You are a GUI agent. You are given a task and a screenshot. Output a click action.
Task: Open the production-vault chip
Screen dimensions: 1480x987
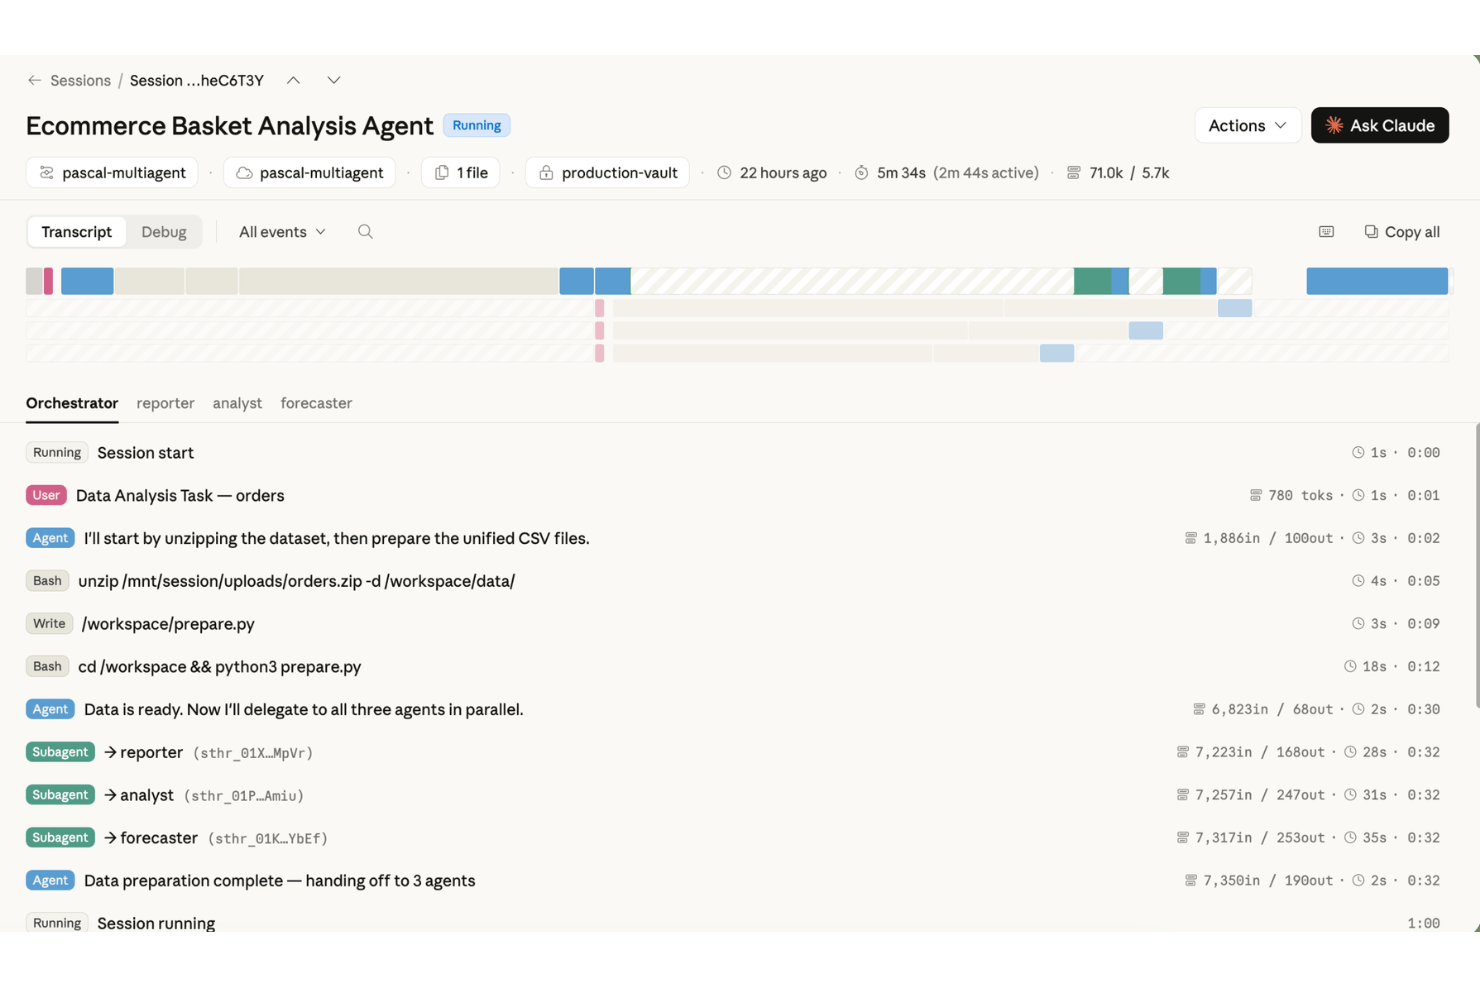tap(608, 172)
